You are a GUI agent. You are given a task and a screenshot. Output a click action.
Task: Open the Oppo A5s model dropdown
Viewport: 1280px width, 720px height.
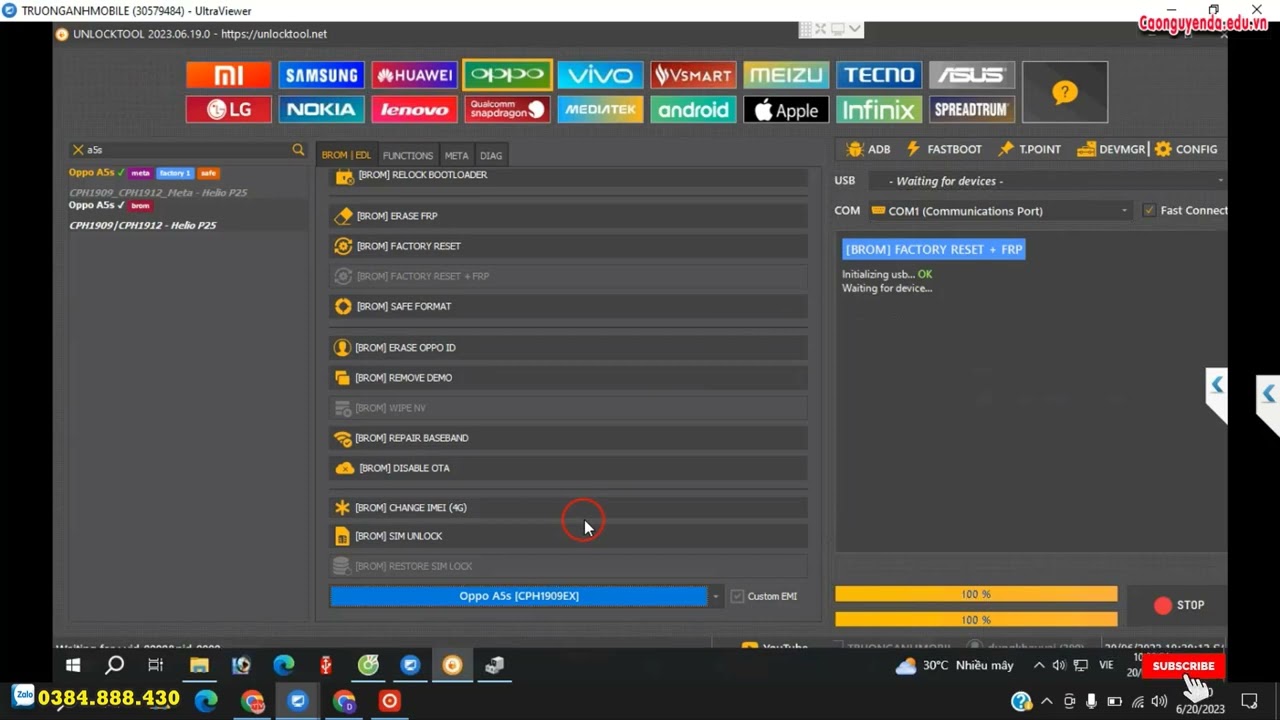coord(715,596)
